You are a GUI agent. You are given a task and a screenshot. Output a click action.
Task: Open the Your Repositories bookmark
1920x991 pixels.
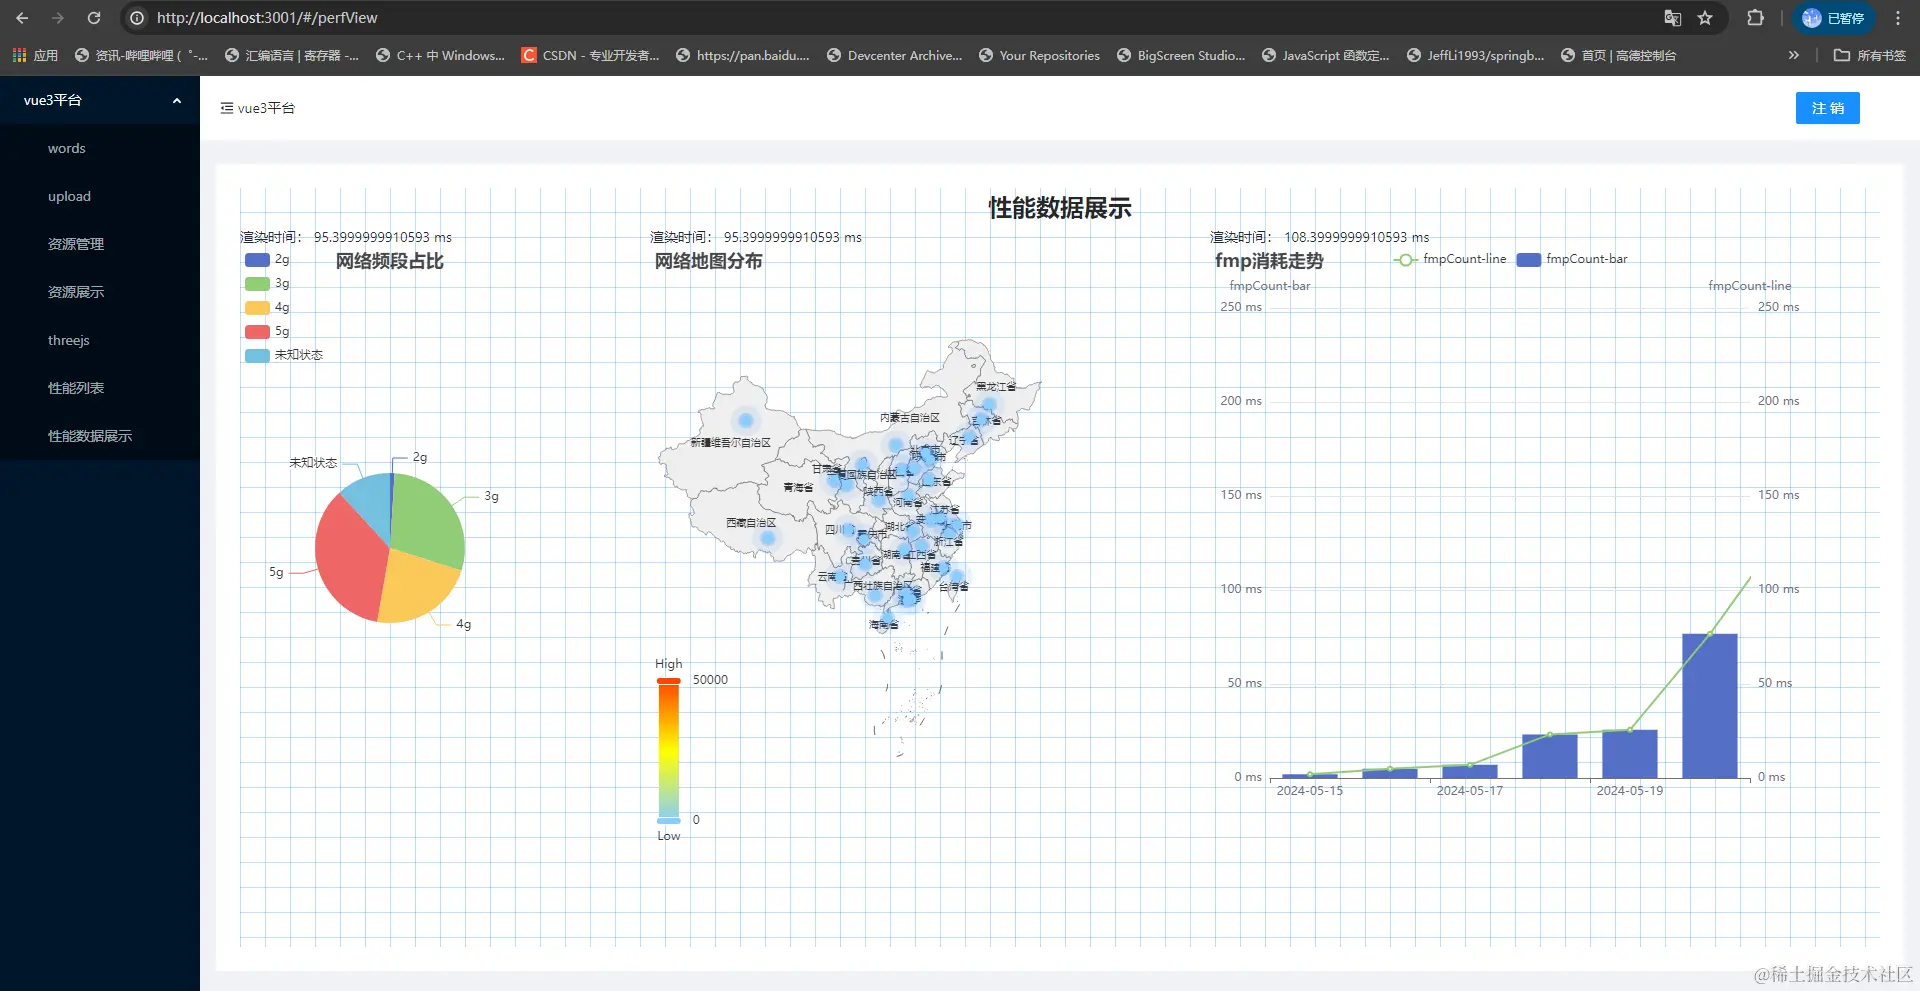coord(1039,55)
